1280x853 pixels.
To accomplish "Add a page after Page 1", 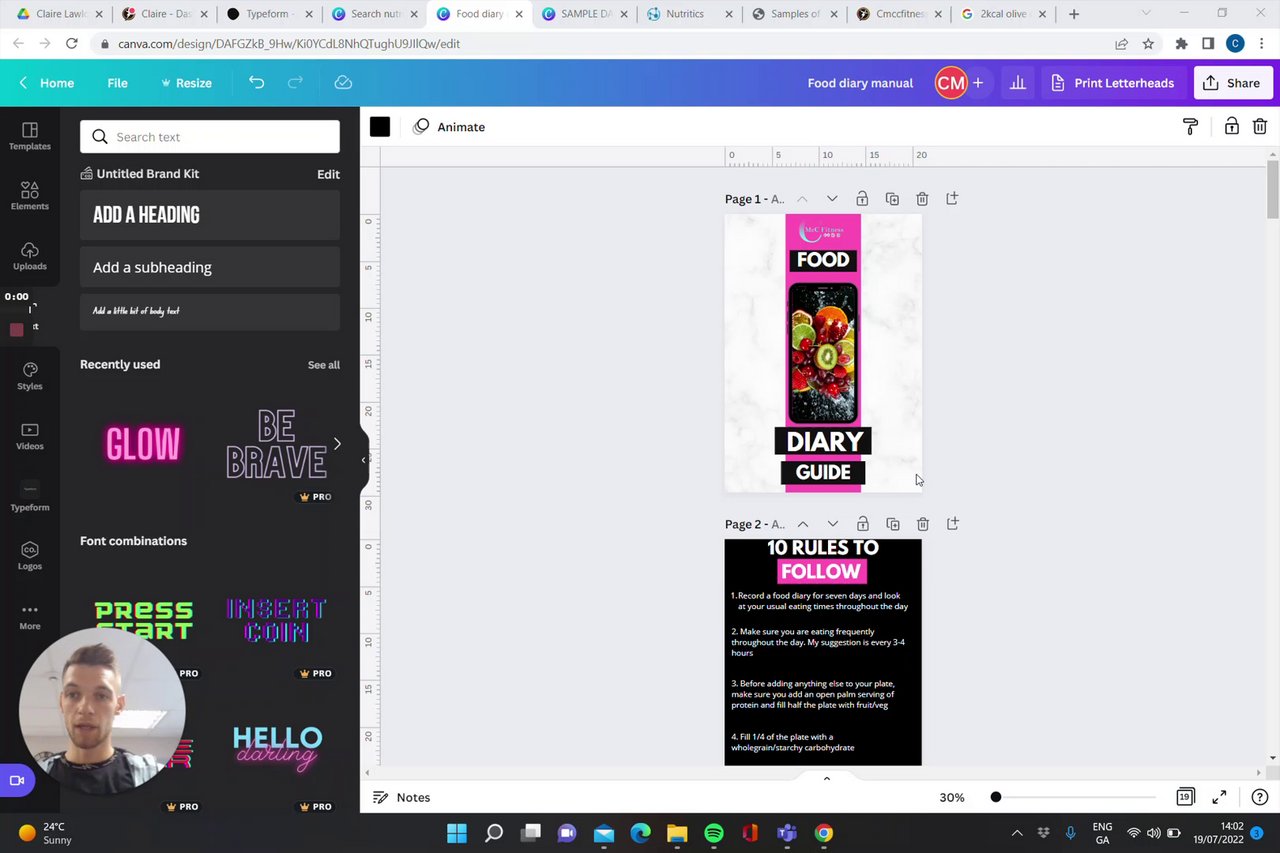I will coord(952,199).
